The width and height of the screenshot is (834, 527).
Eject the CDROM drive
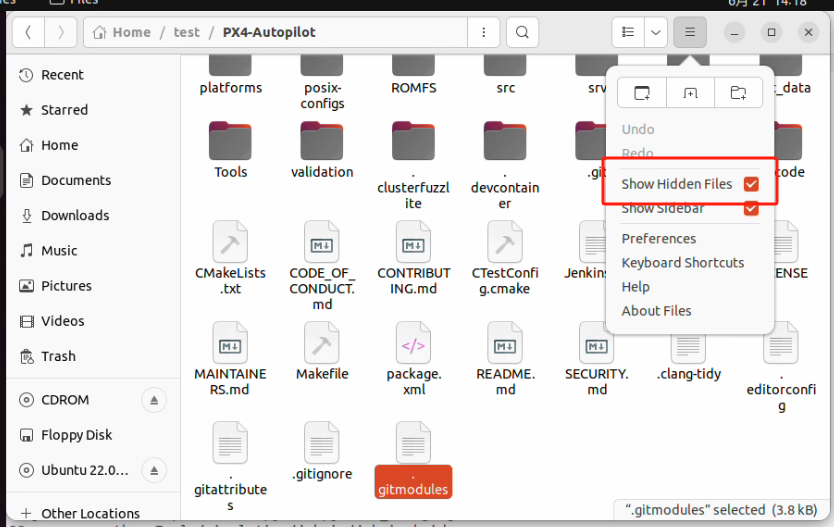pos(154,400)
